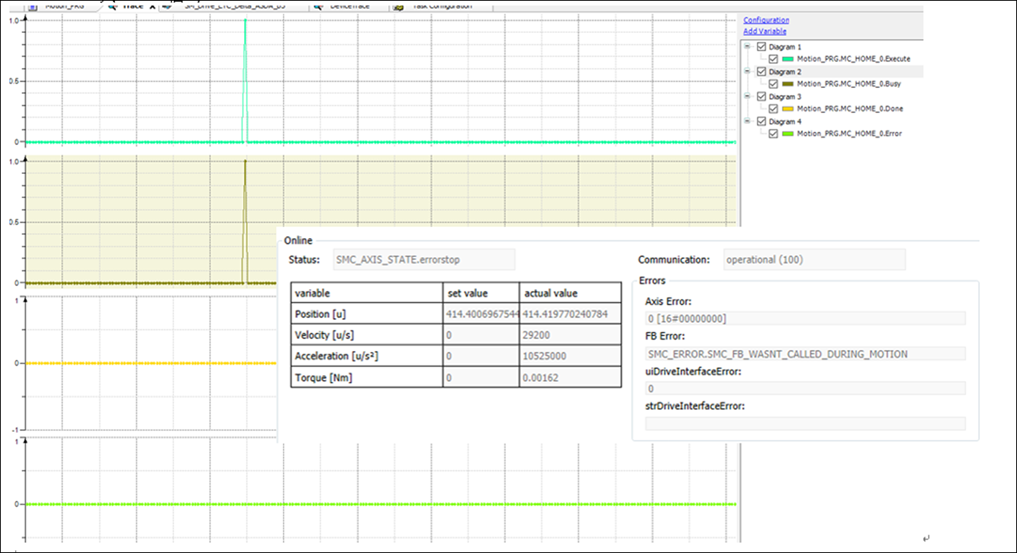1017x553 pixels.
Task: Open the Configuration link
Action: point(766,20)
